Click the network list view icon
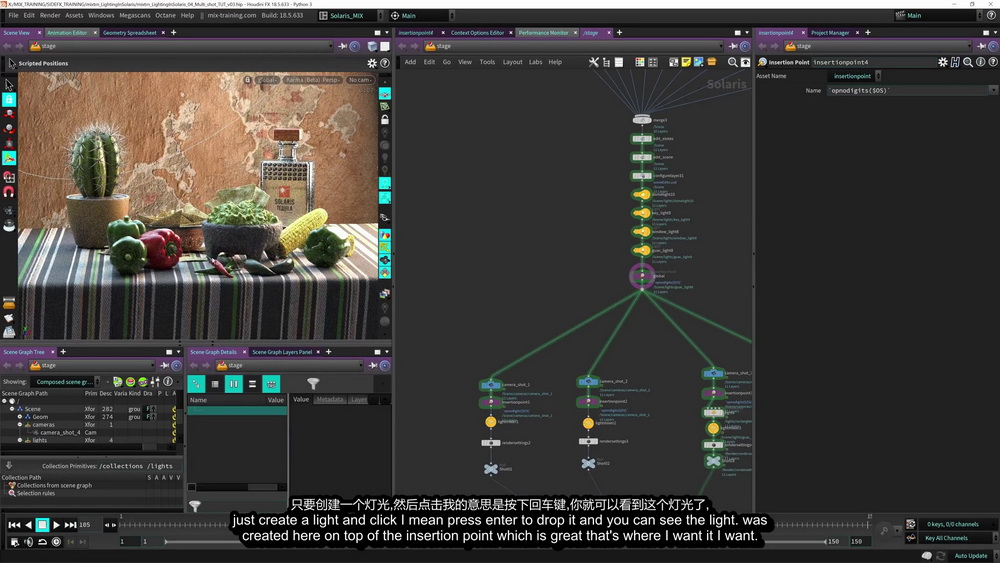 tap(619, 62)
